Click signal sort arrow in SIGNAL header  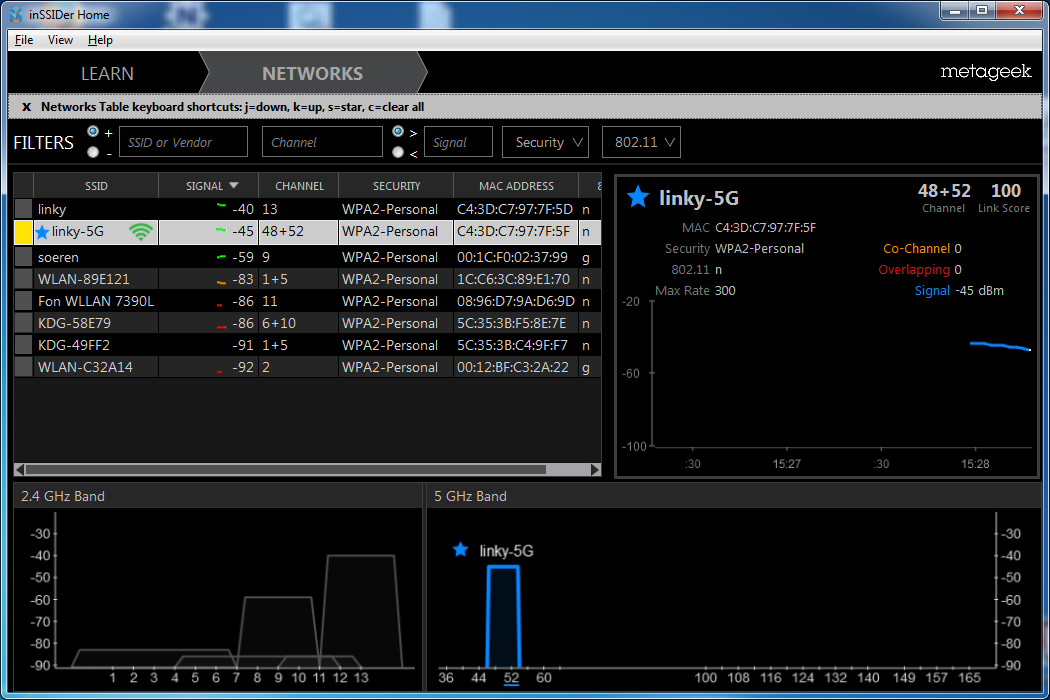coord(234,186)
